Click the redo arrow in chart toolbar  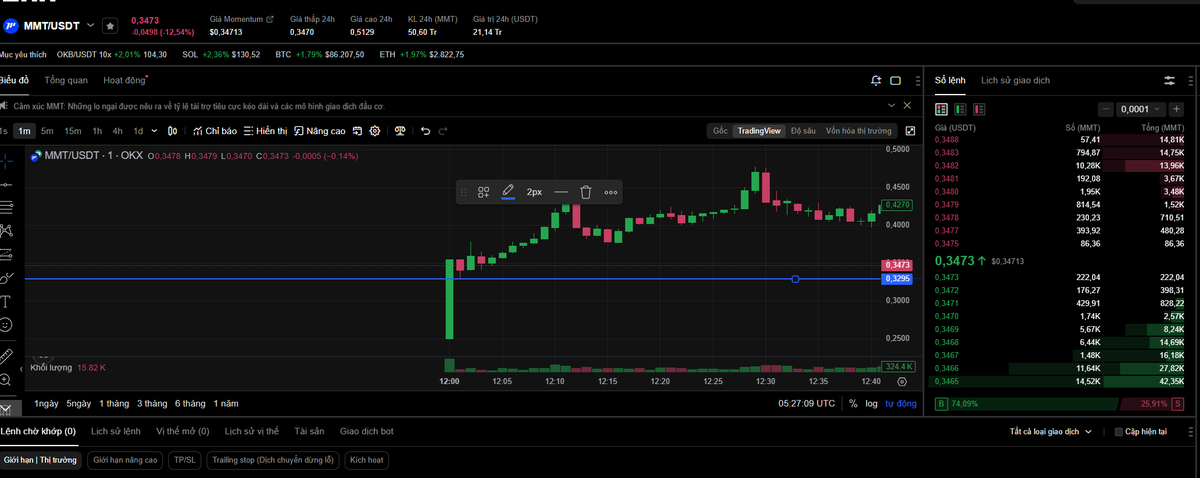[444, 131]
